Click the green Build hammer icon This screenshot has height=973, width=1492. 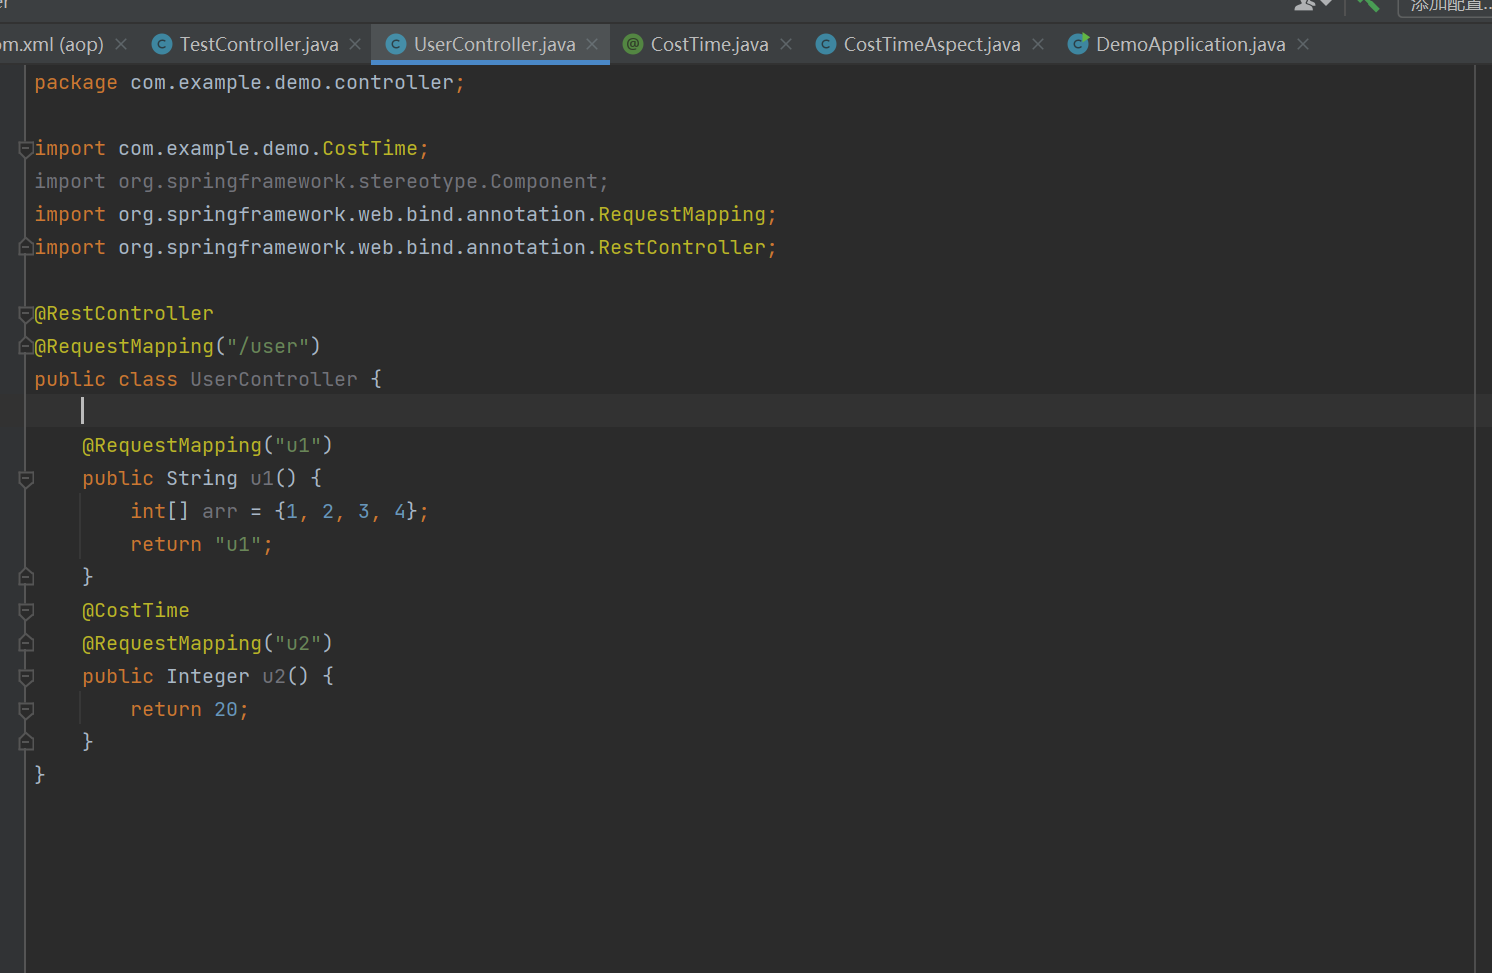pos(1368,5)
